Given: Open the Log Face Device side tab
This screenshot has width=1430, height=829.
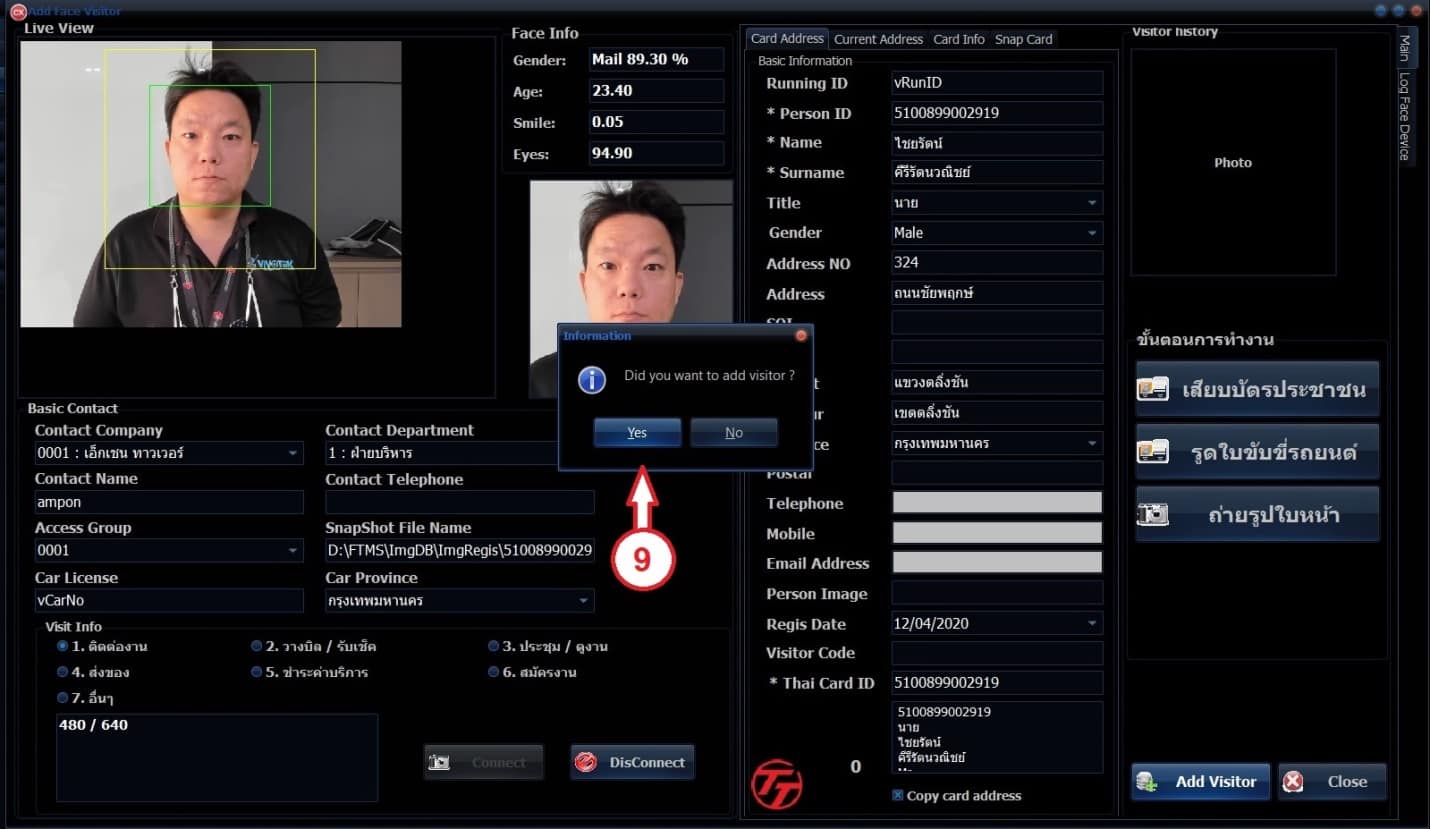Looking at the screenshot, I should [1405, 120].
